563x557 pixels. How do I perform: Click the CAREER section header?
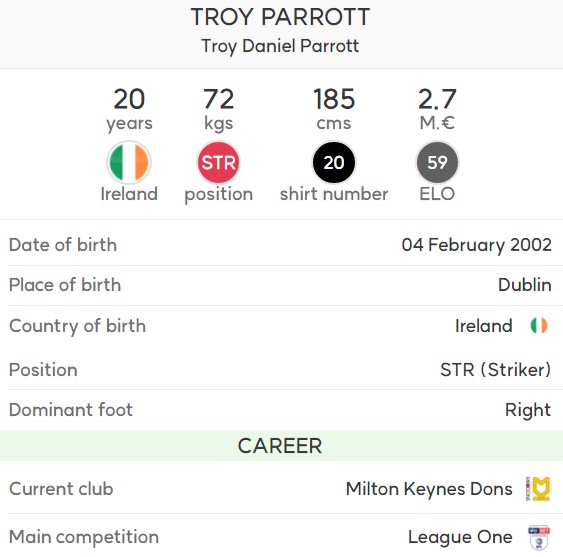pos(280,446)
